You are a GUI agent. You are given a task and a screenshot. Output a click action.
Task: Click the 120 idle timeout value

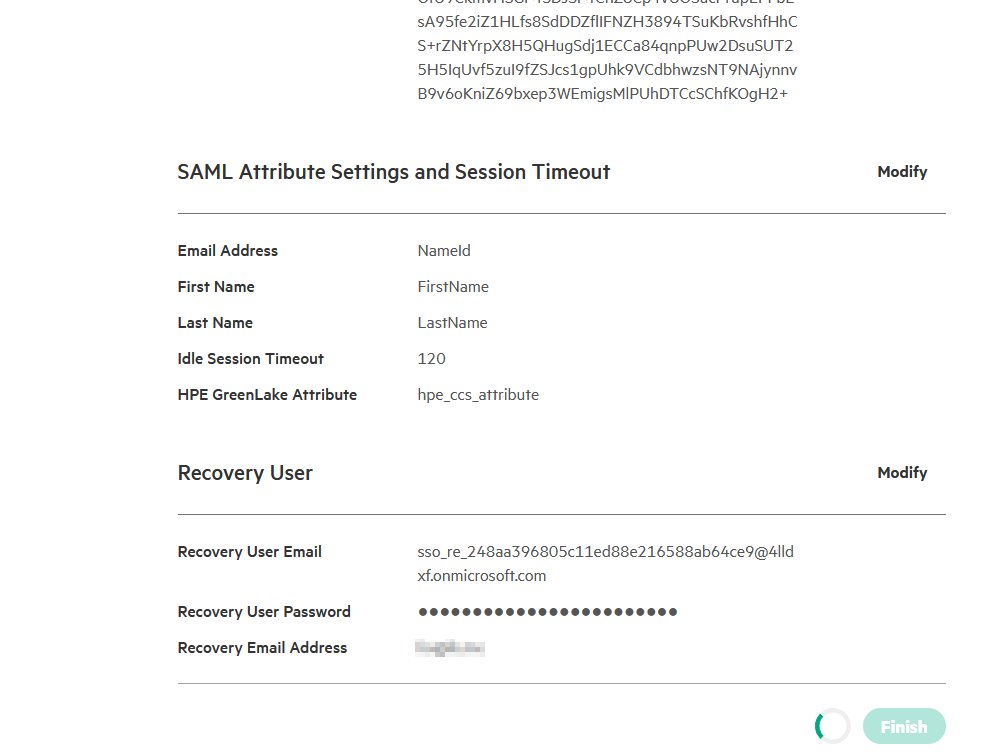click(431, 359)
